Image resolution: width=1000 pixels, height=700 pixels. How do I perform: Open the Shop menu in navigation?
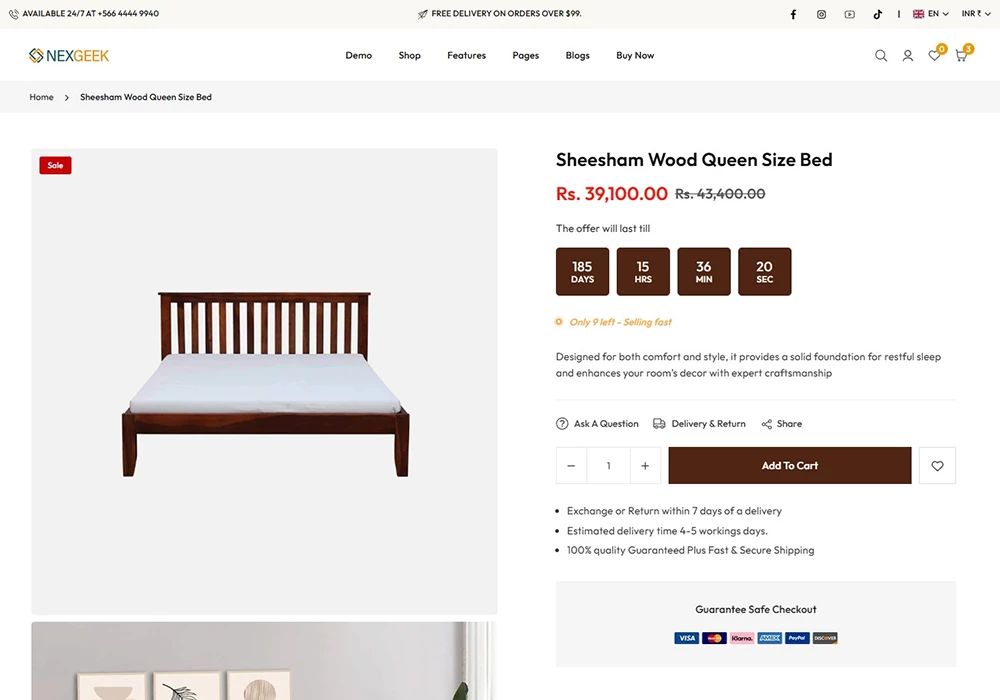pos(409,55)
